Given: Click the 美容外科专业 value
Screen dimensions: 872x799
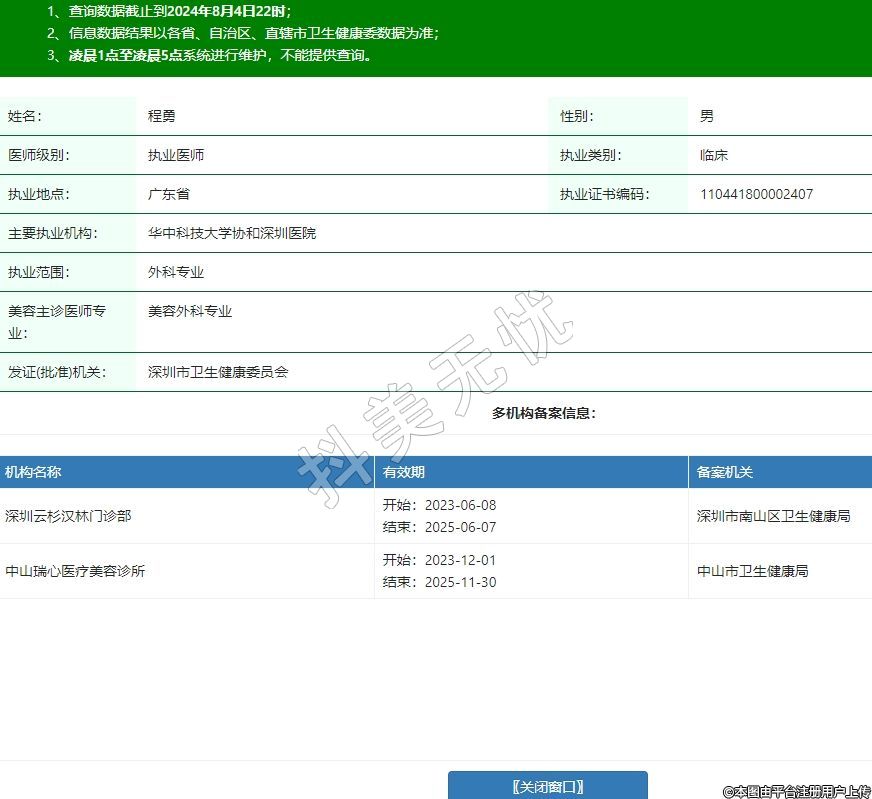Looking at the screenshot, I should [x=190, y=311].
